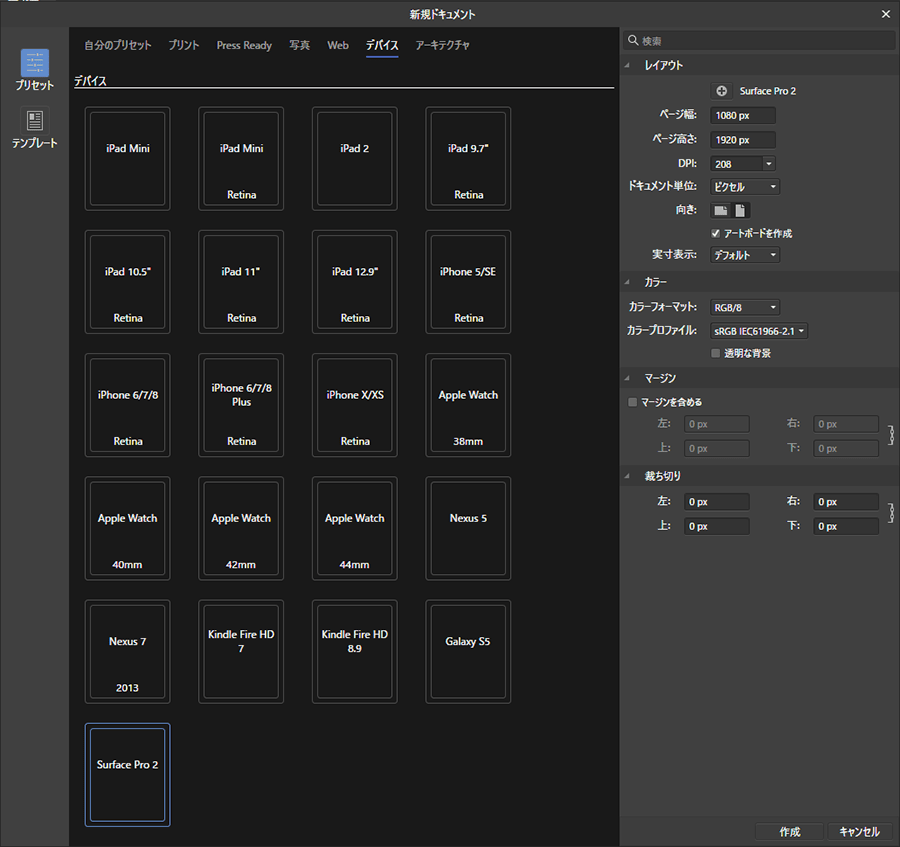
Task: Switch to the Press Ready tab
Action: (x=244, y=45)
